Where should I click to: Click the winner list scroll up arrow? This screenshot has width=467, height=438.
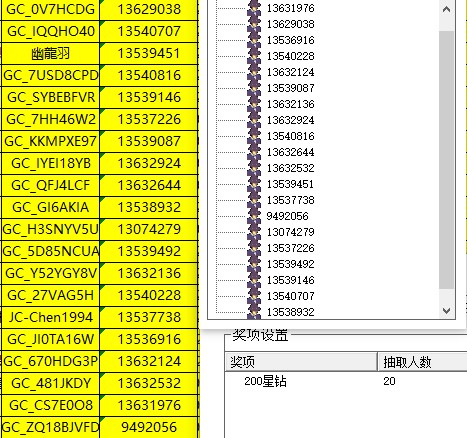446,9
